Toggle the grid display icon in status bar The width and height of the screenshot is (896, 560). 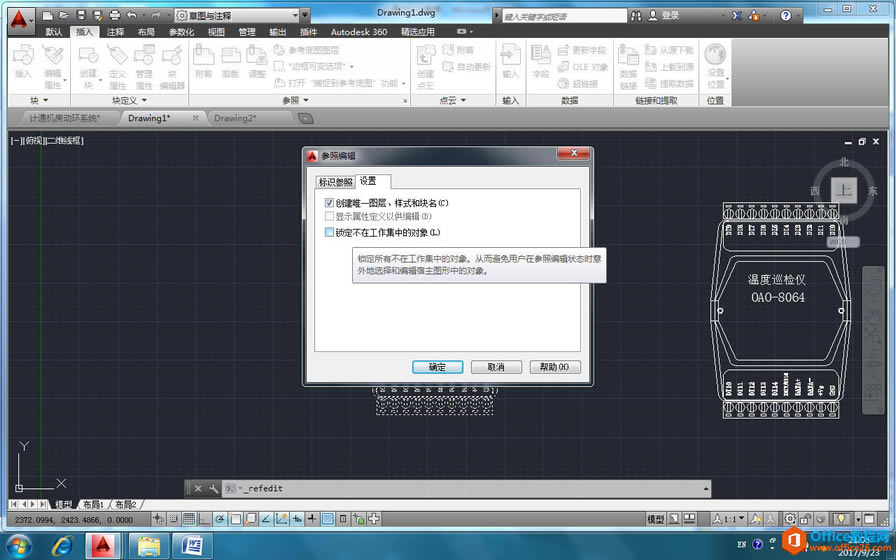188,519
